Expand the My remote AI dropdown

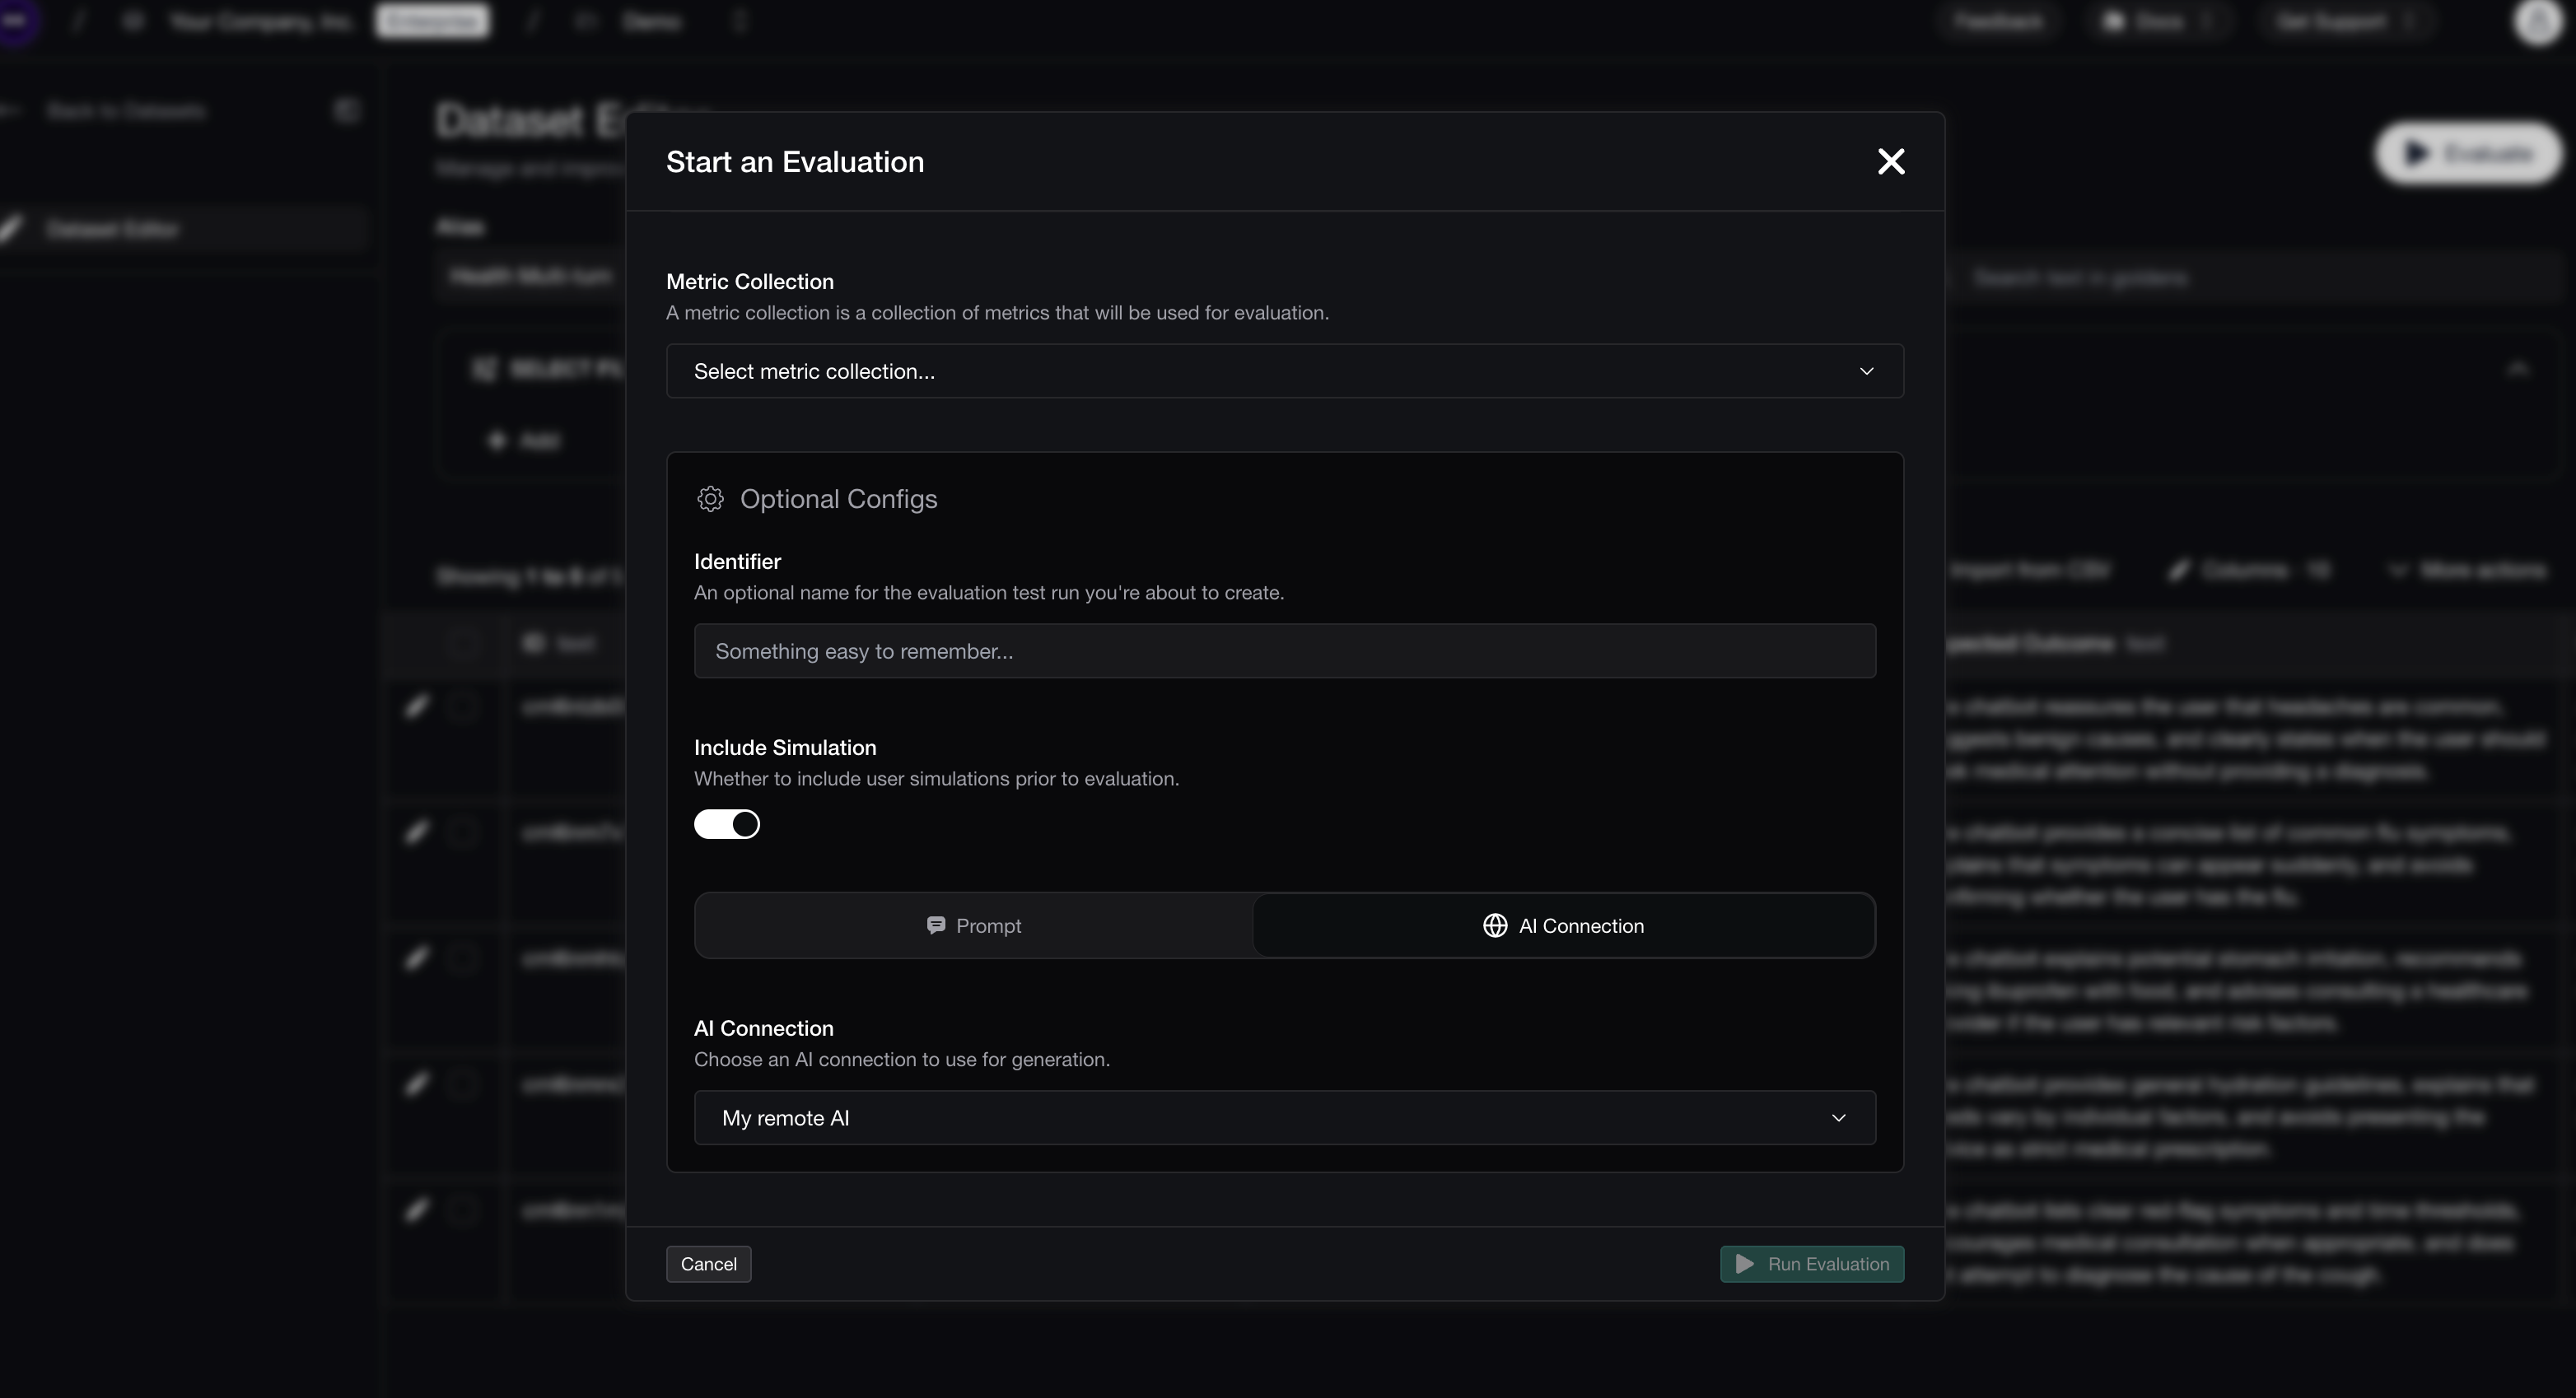pyautogui.click(x=1285, y=1118)
